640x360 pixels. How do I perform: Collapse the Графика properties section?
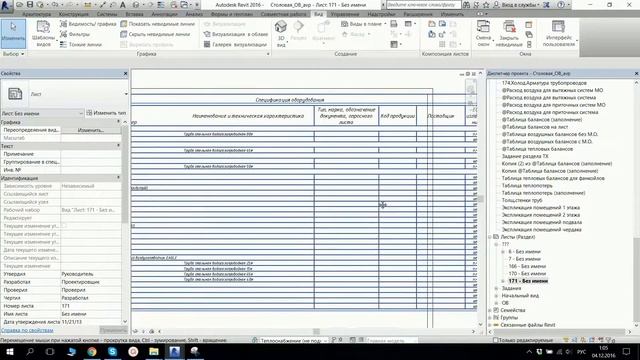119,122
